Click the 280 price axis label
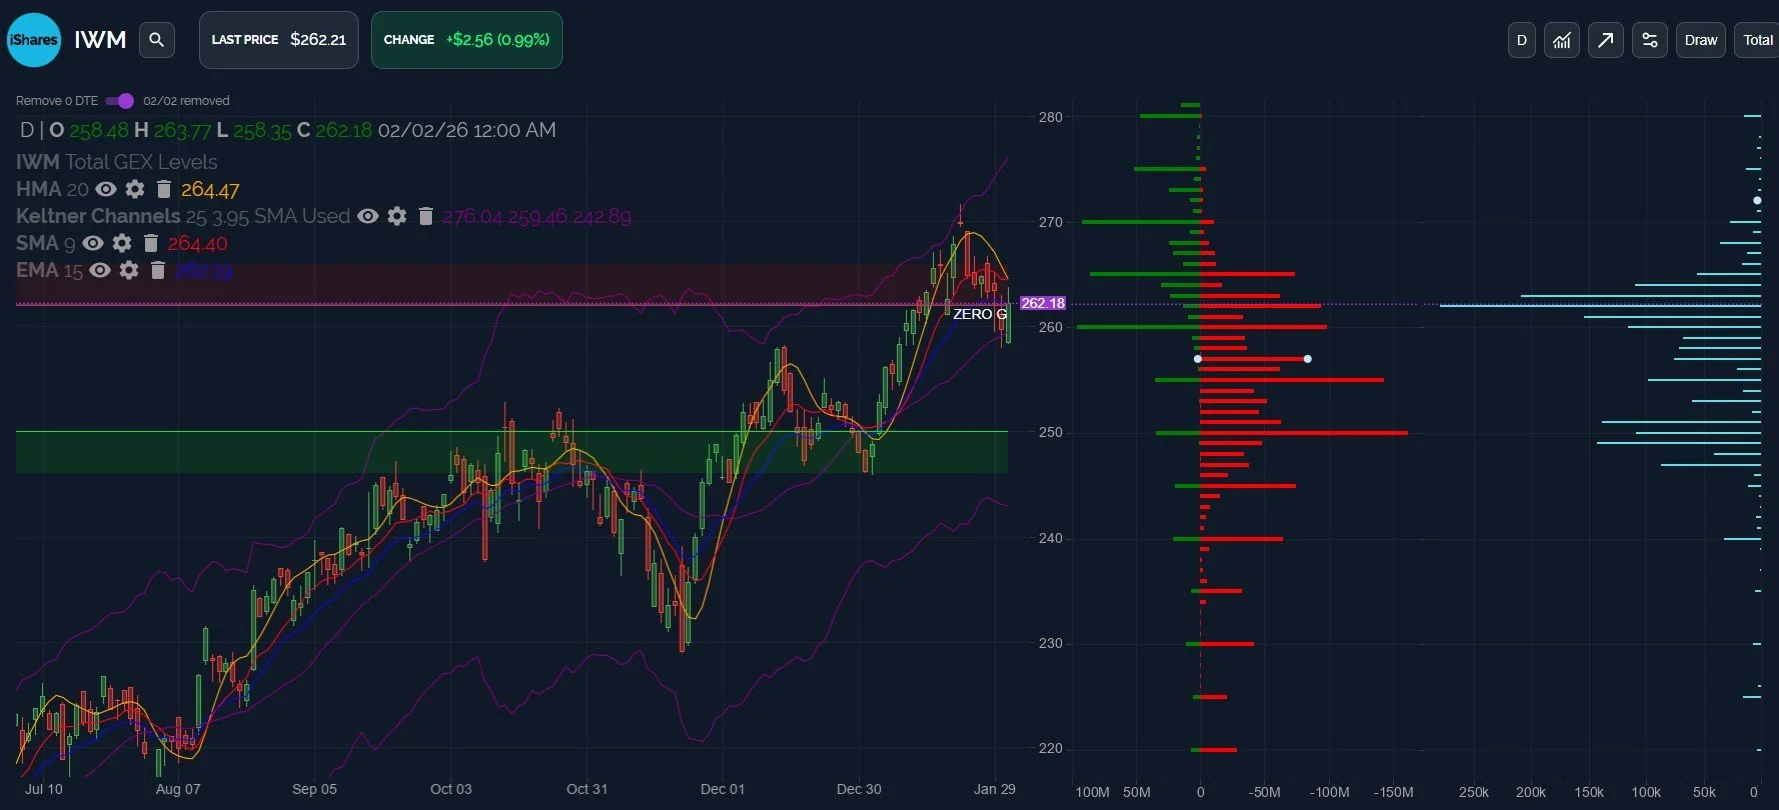Image resolution: width=1779 pixels, height=810 pixels. click(x=1051, y=117)
